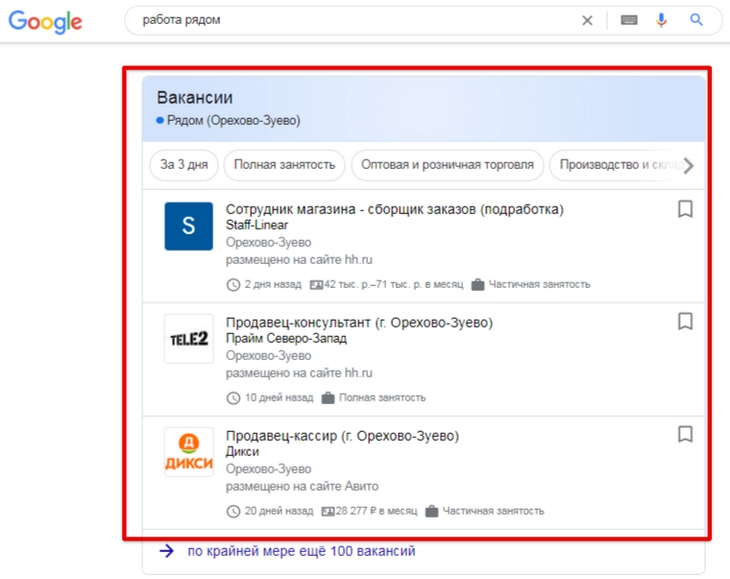730x579 pixels.
Task: Open the Дикси logo thumbnail
Action: tap(189, 452)
